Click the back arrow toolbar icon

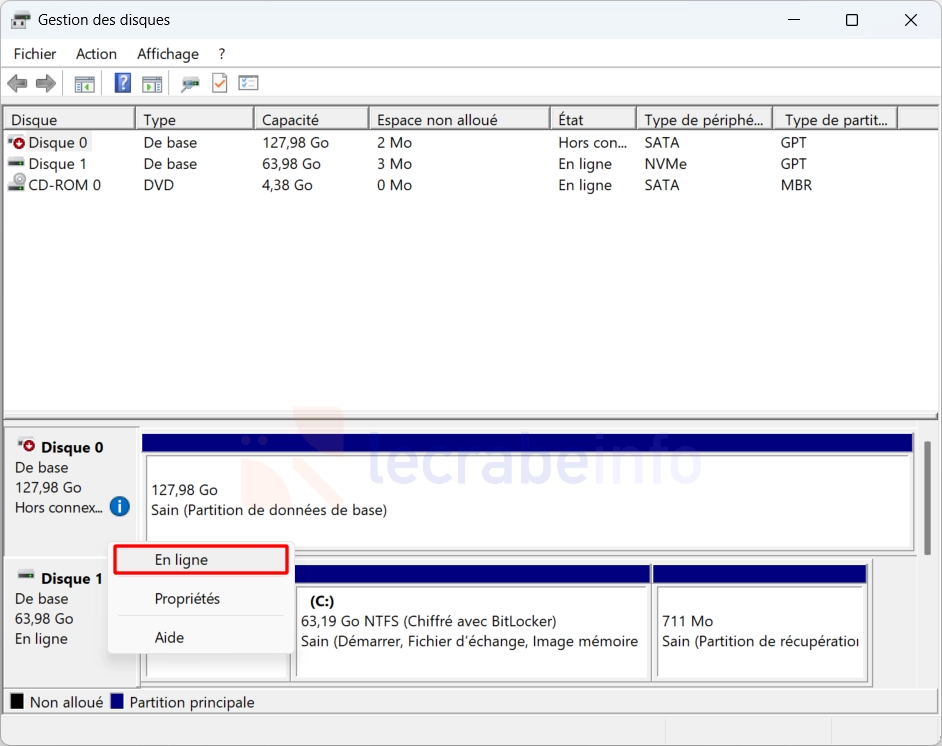[x=17, y=84]
